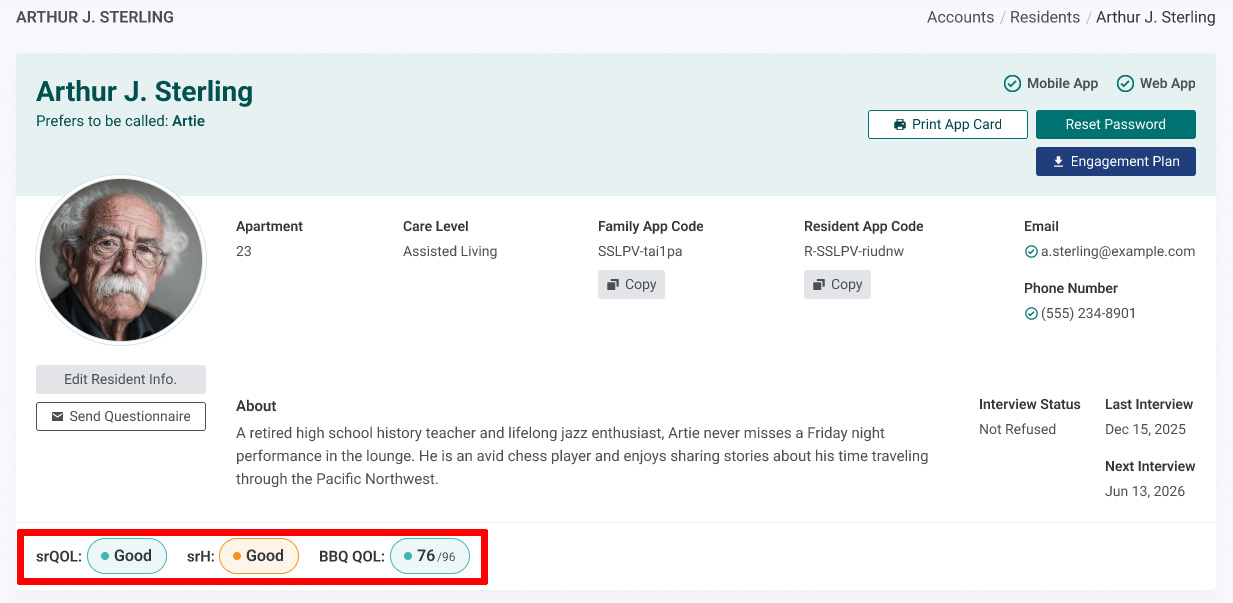The height and width of the screenshot is (603, 1233).
Task: Click the Web App label
Action: (1168, 84)
